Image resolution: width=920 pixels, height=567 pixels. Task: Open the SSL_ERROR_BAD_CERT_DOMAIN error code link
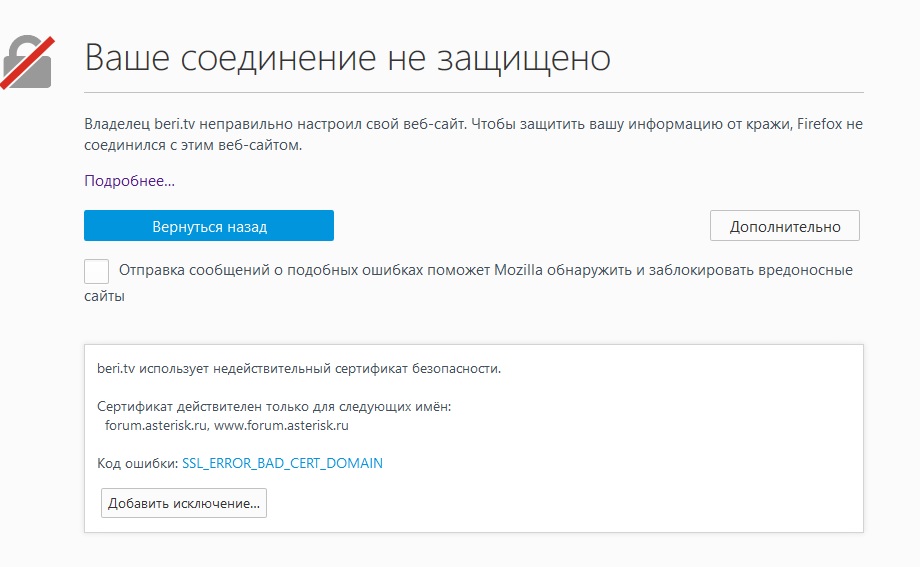coord(282,464)
